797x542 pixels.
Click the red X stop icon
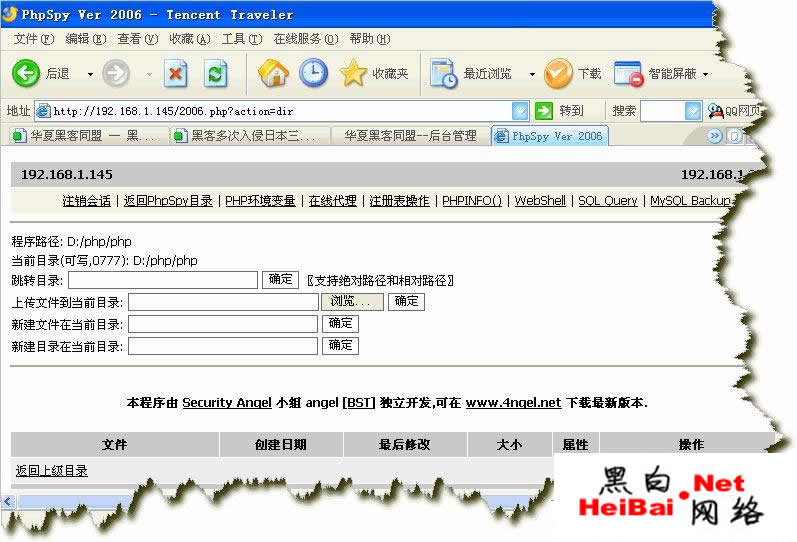pos(176,74)
